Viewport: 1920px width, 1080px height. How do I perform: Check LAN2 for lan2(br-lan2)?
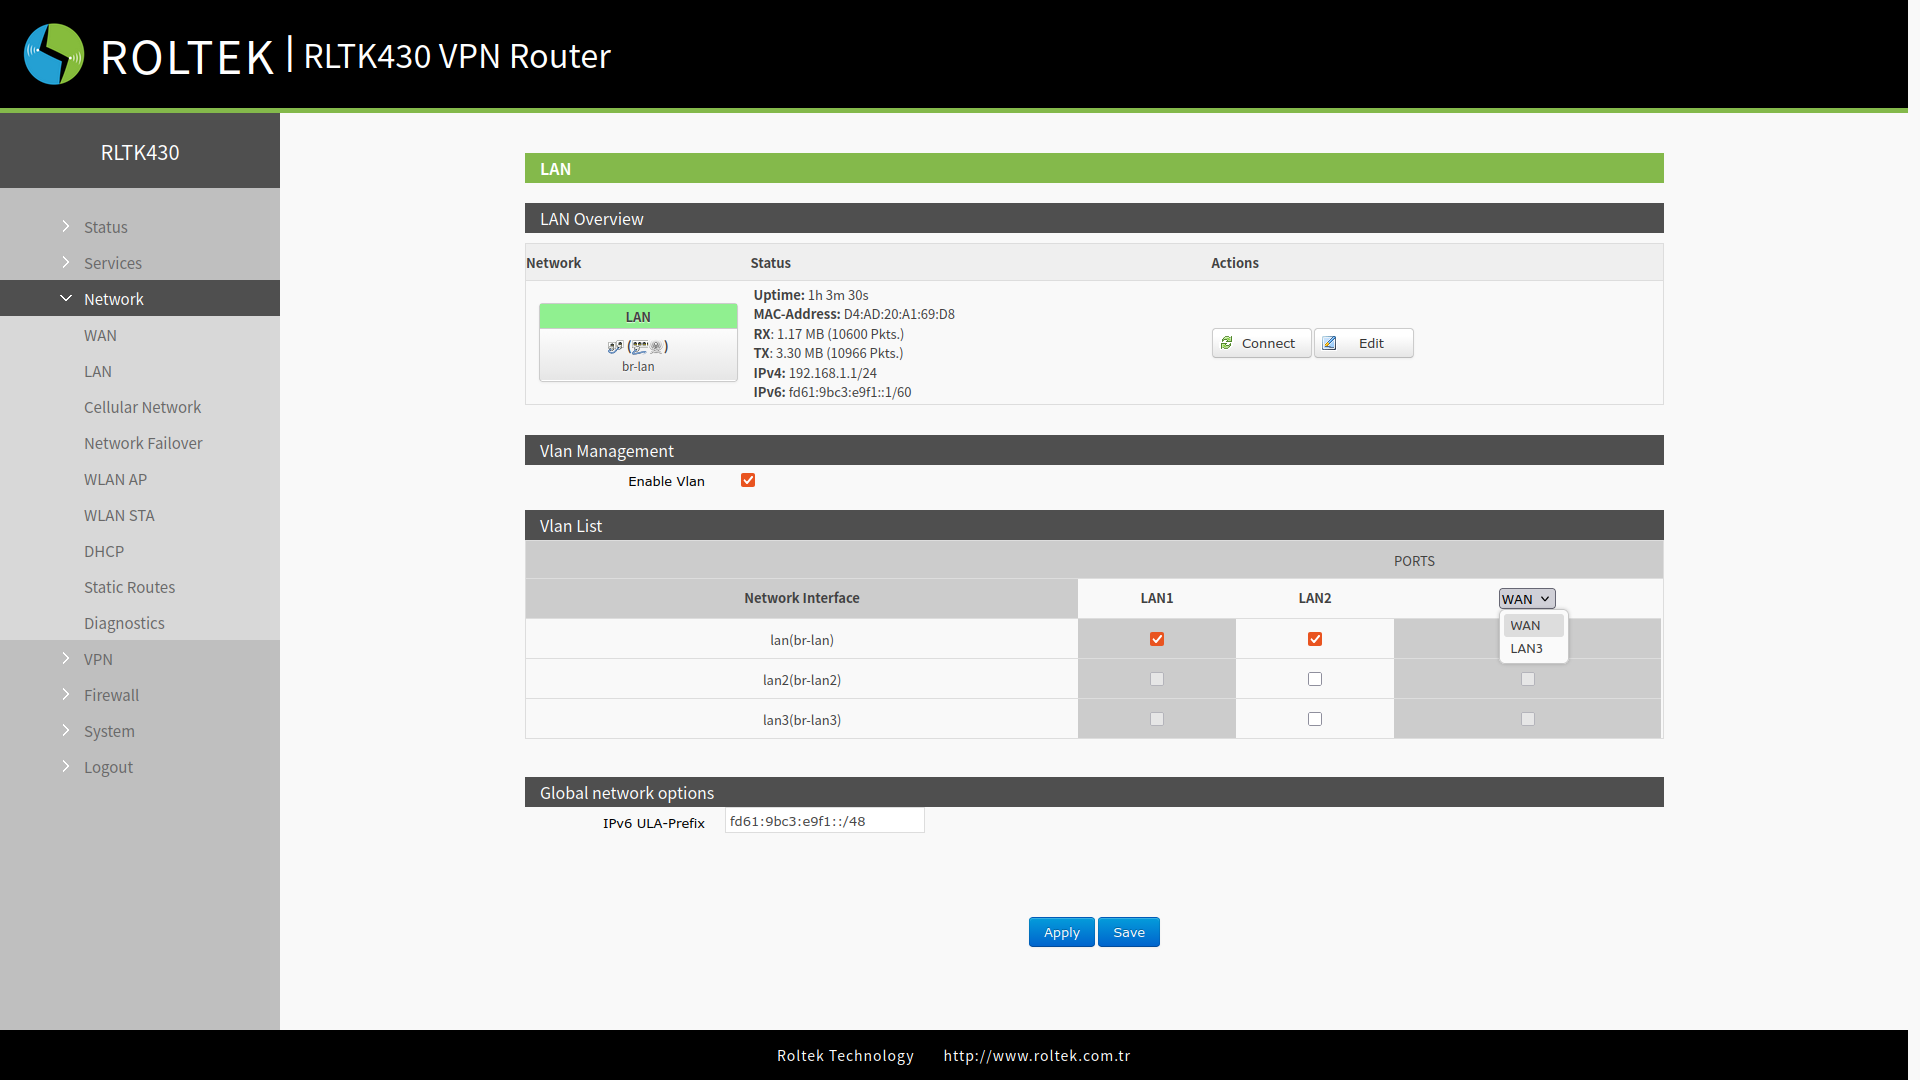(x=1315, y=679)
